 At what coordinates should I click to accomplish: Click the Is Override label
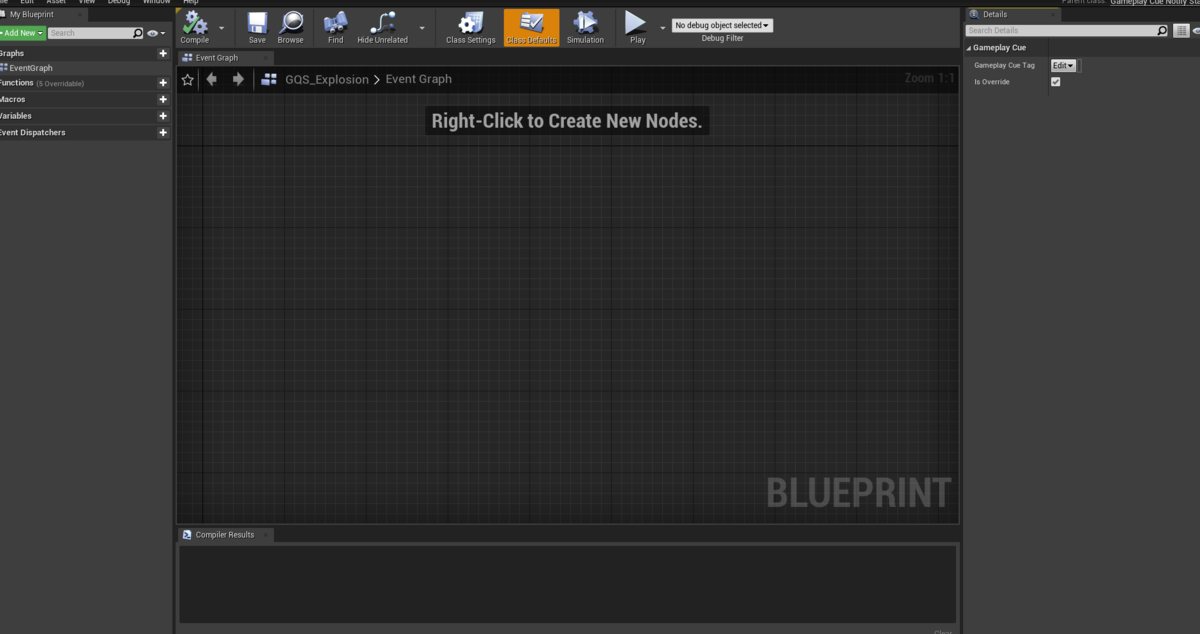coord(992,82)
